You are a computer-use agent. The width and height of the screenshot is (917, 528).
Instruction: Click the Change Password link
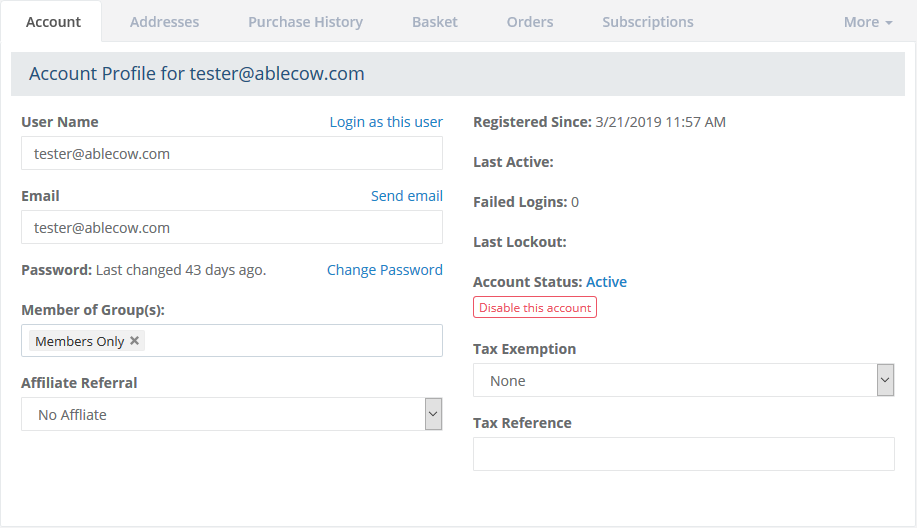(x=384, y=270)
